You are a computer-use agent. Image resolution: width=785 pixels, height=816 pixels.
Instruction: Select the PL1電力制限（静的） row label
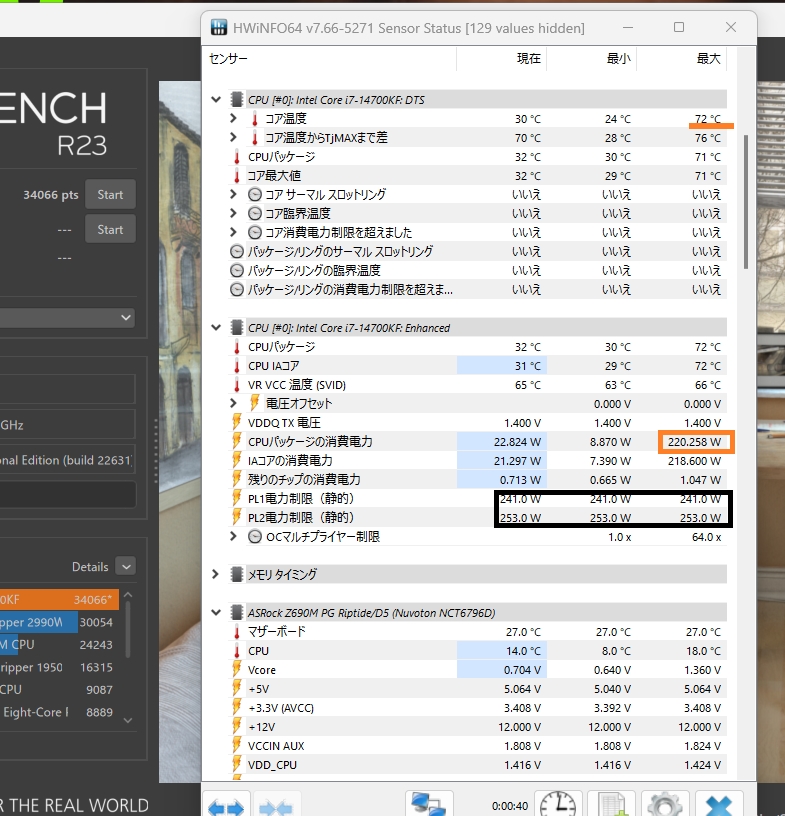tap(301, 499)
